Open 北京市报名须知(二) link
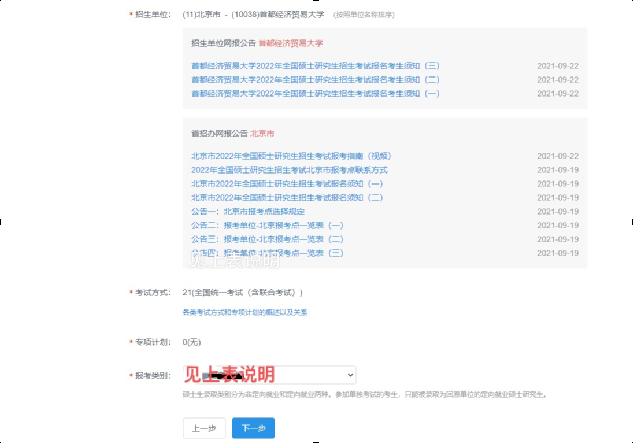This screenshot has height=443, width=633. [x=287, y=197]
